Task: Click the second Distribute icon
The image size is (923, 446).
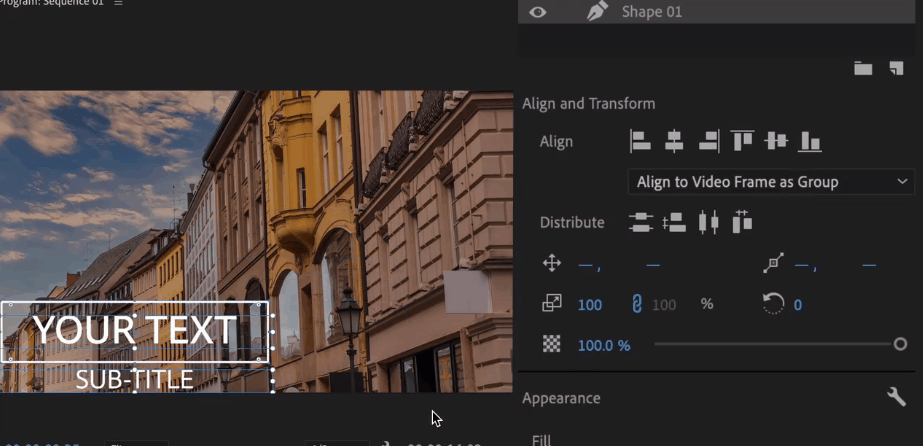Action: (x=674, y=222)
